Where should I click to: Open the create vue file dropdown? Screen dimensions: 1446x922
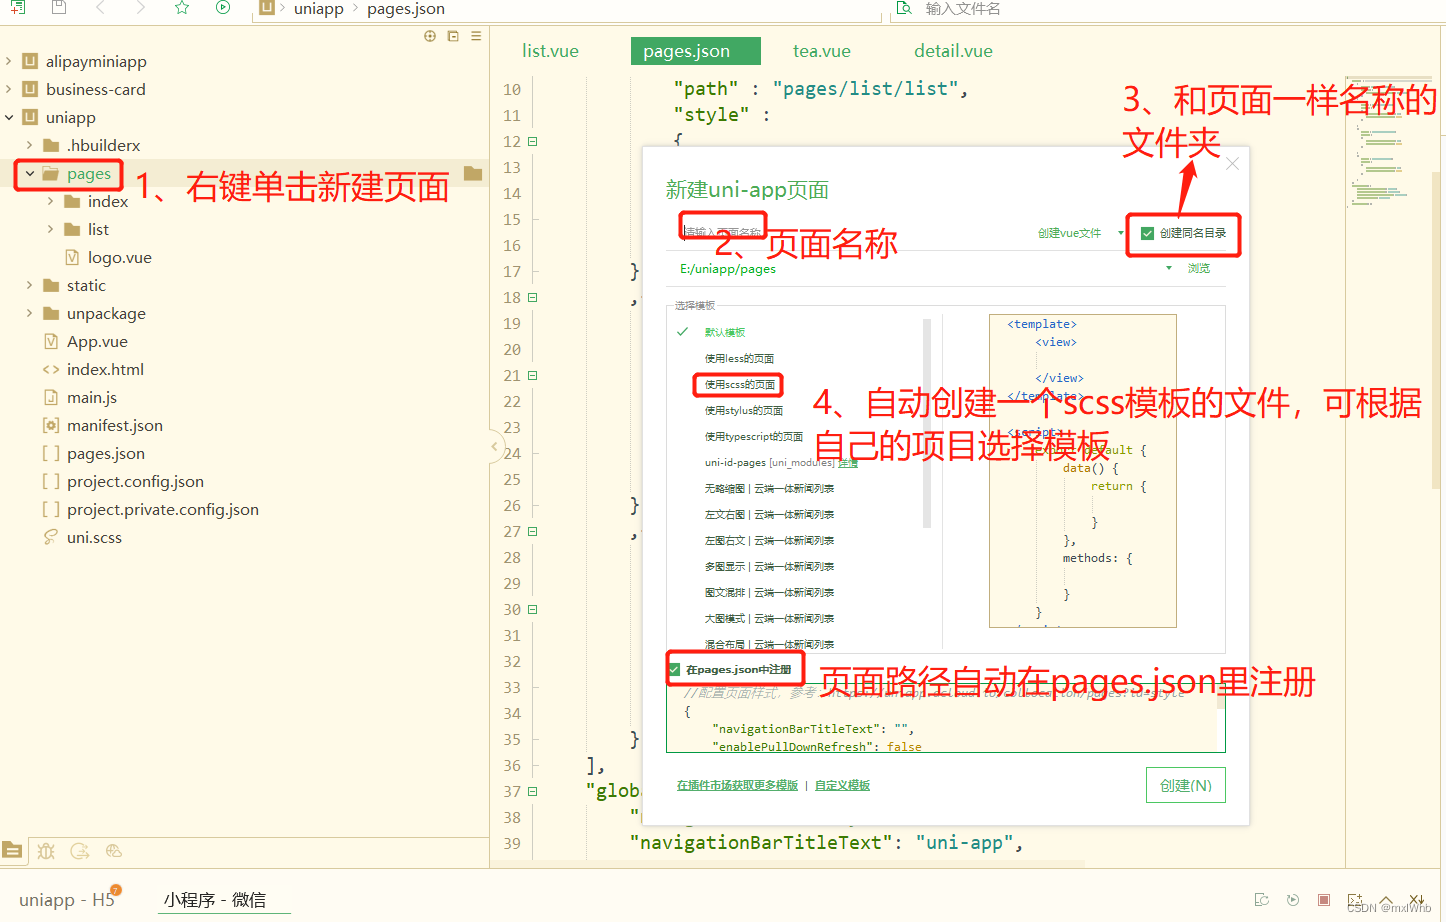tap(1120, 233)
